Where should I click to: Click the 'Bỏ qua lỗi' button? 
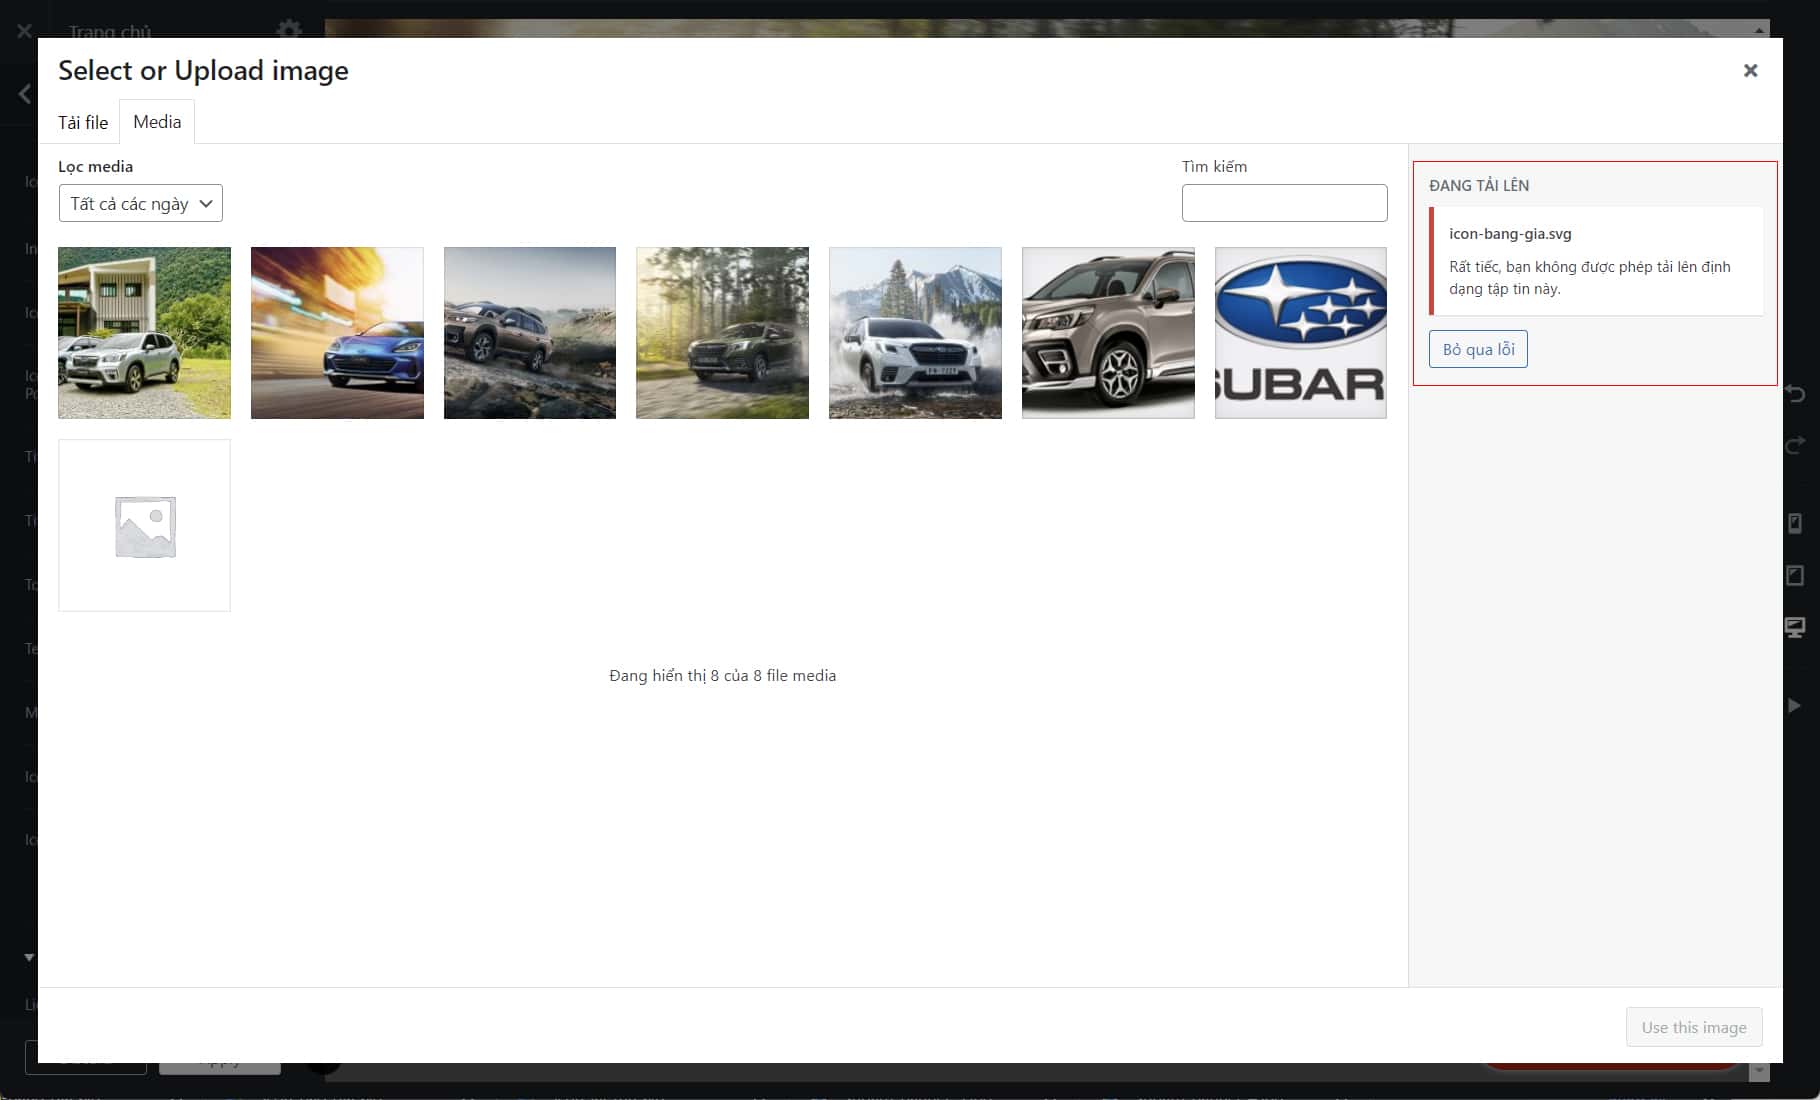[1478, 349]
